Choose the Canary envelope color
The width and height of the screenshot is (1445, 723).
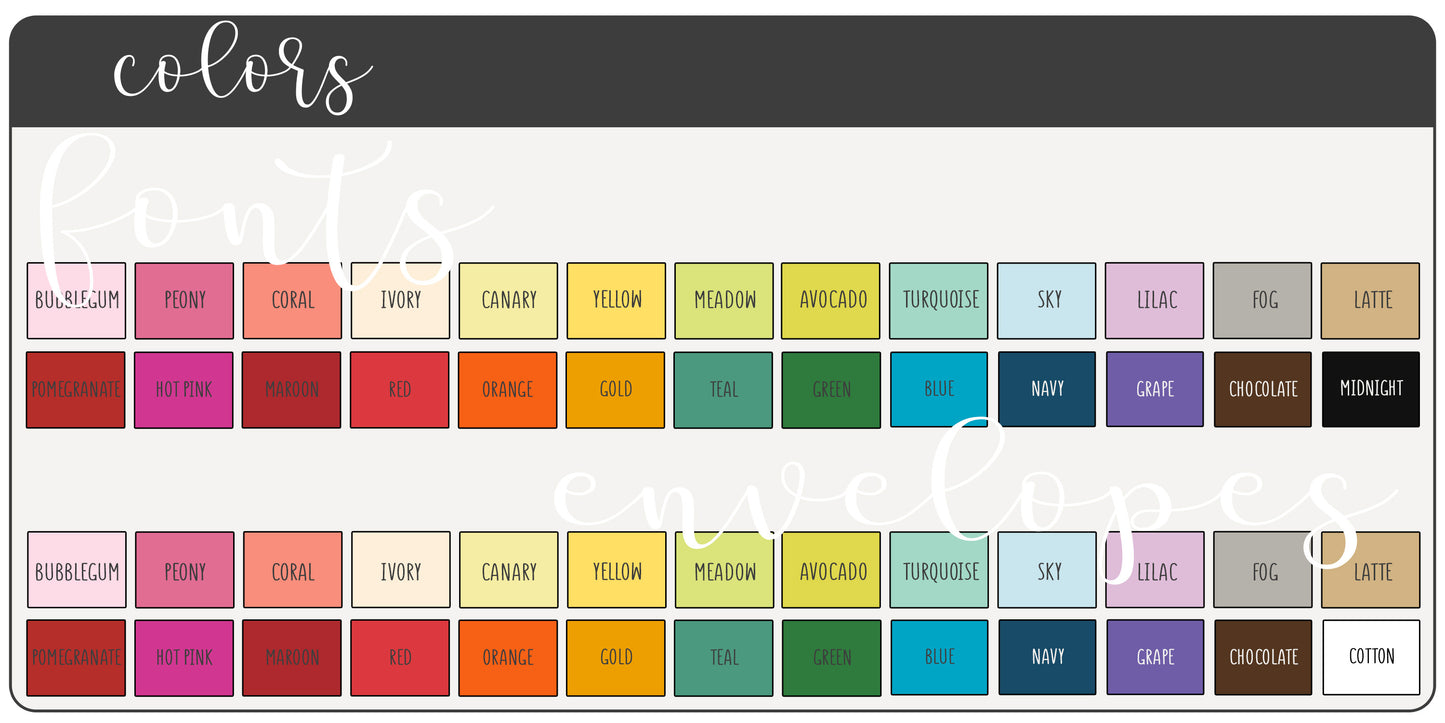[x=508, y=571]
